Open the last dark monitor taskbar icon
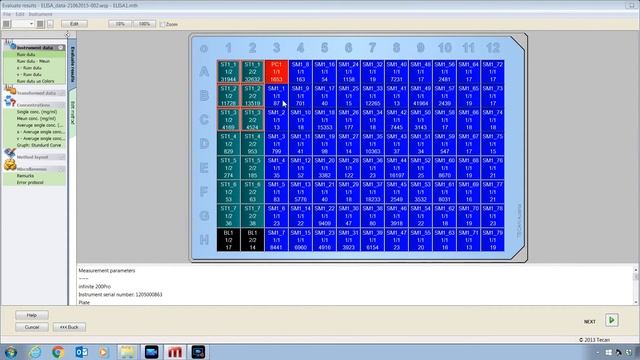Viewport: 640px width, 360px height. pyautogui.click(x=199, y=352)
